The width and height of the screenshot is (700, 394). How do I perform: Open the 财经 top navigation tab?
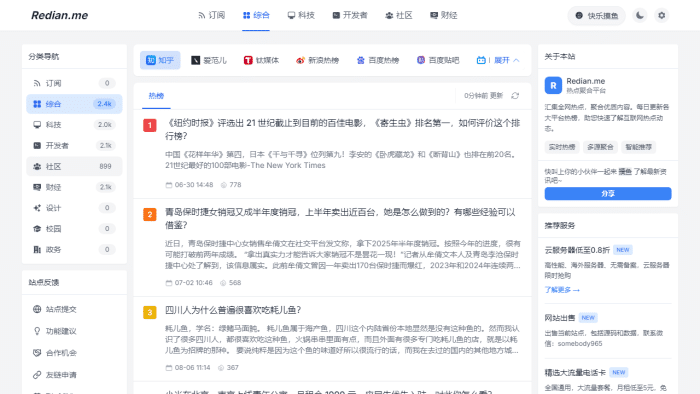[x=443, y=15]
